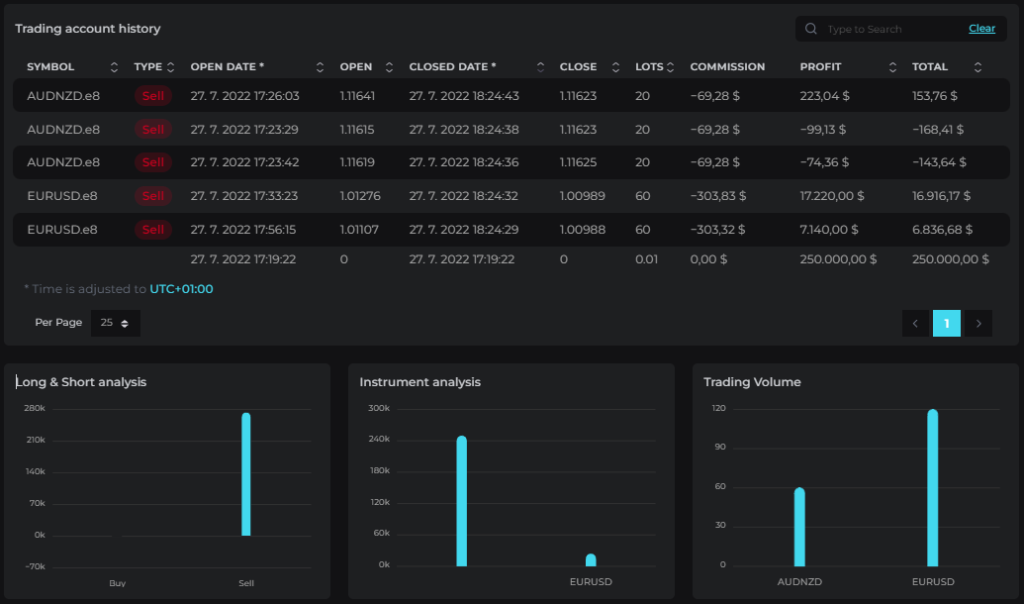Click Sell badge for 17:26:03 trade
The width and height of the screenshot is (1024, 604).
(x=153, y=96)
